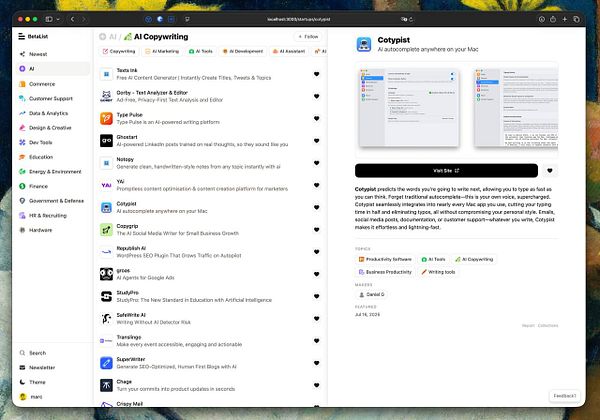
Task: Click the AI Copywriting topic tag in details
Action: coord(474,259)
